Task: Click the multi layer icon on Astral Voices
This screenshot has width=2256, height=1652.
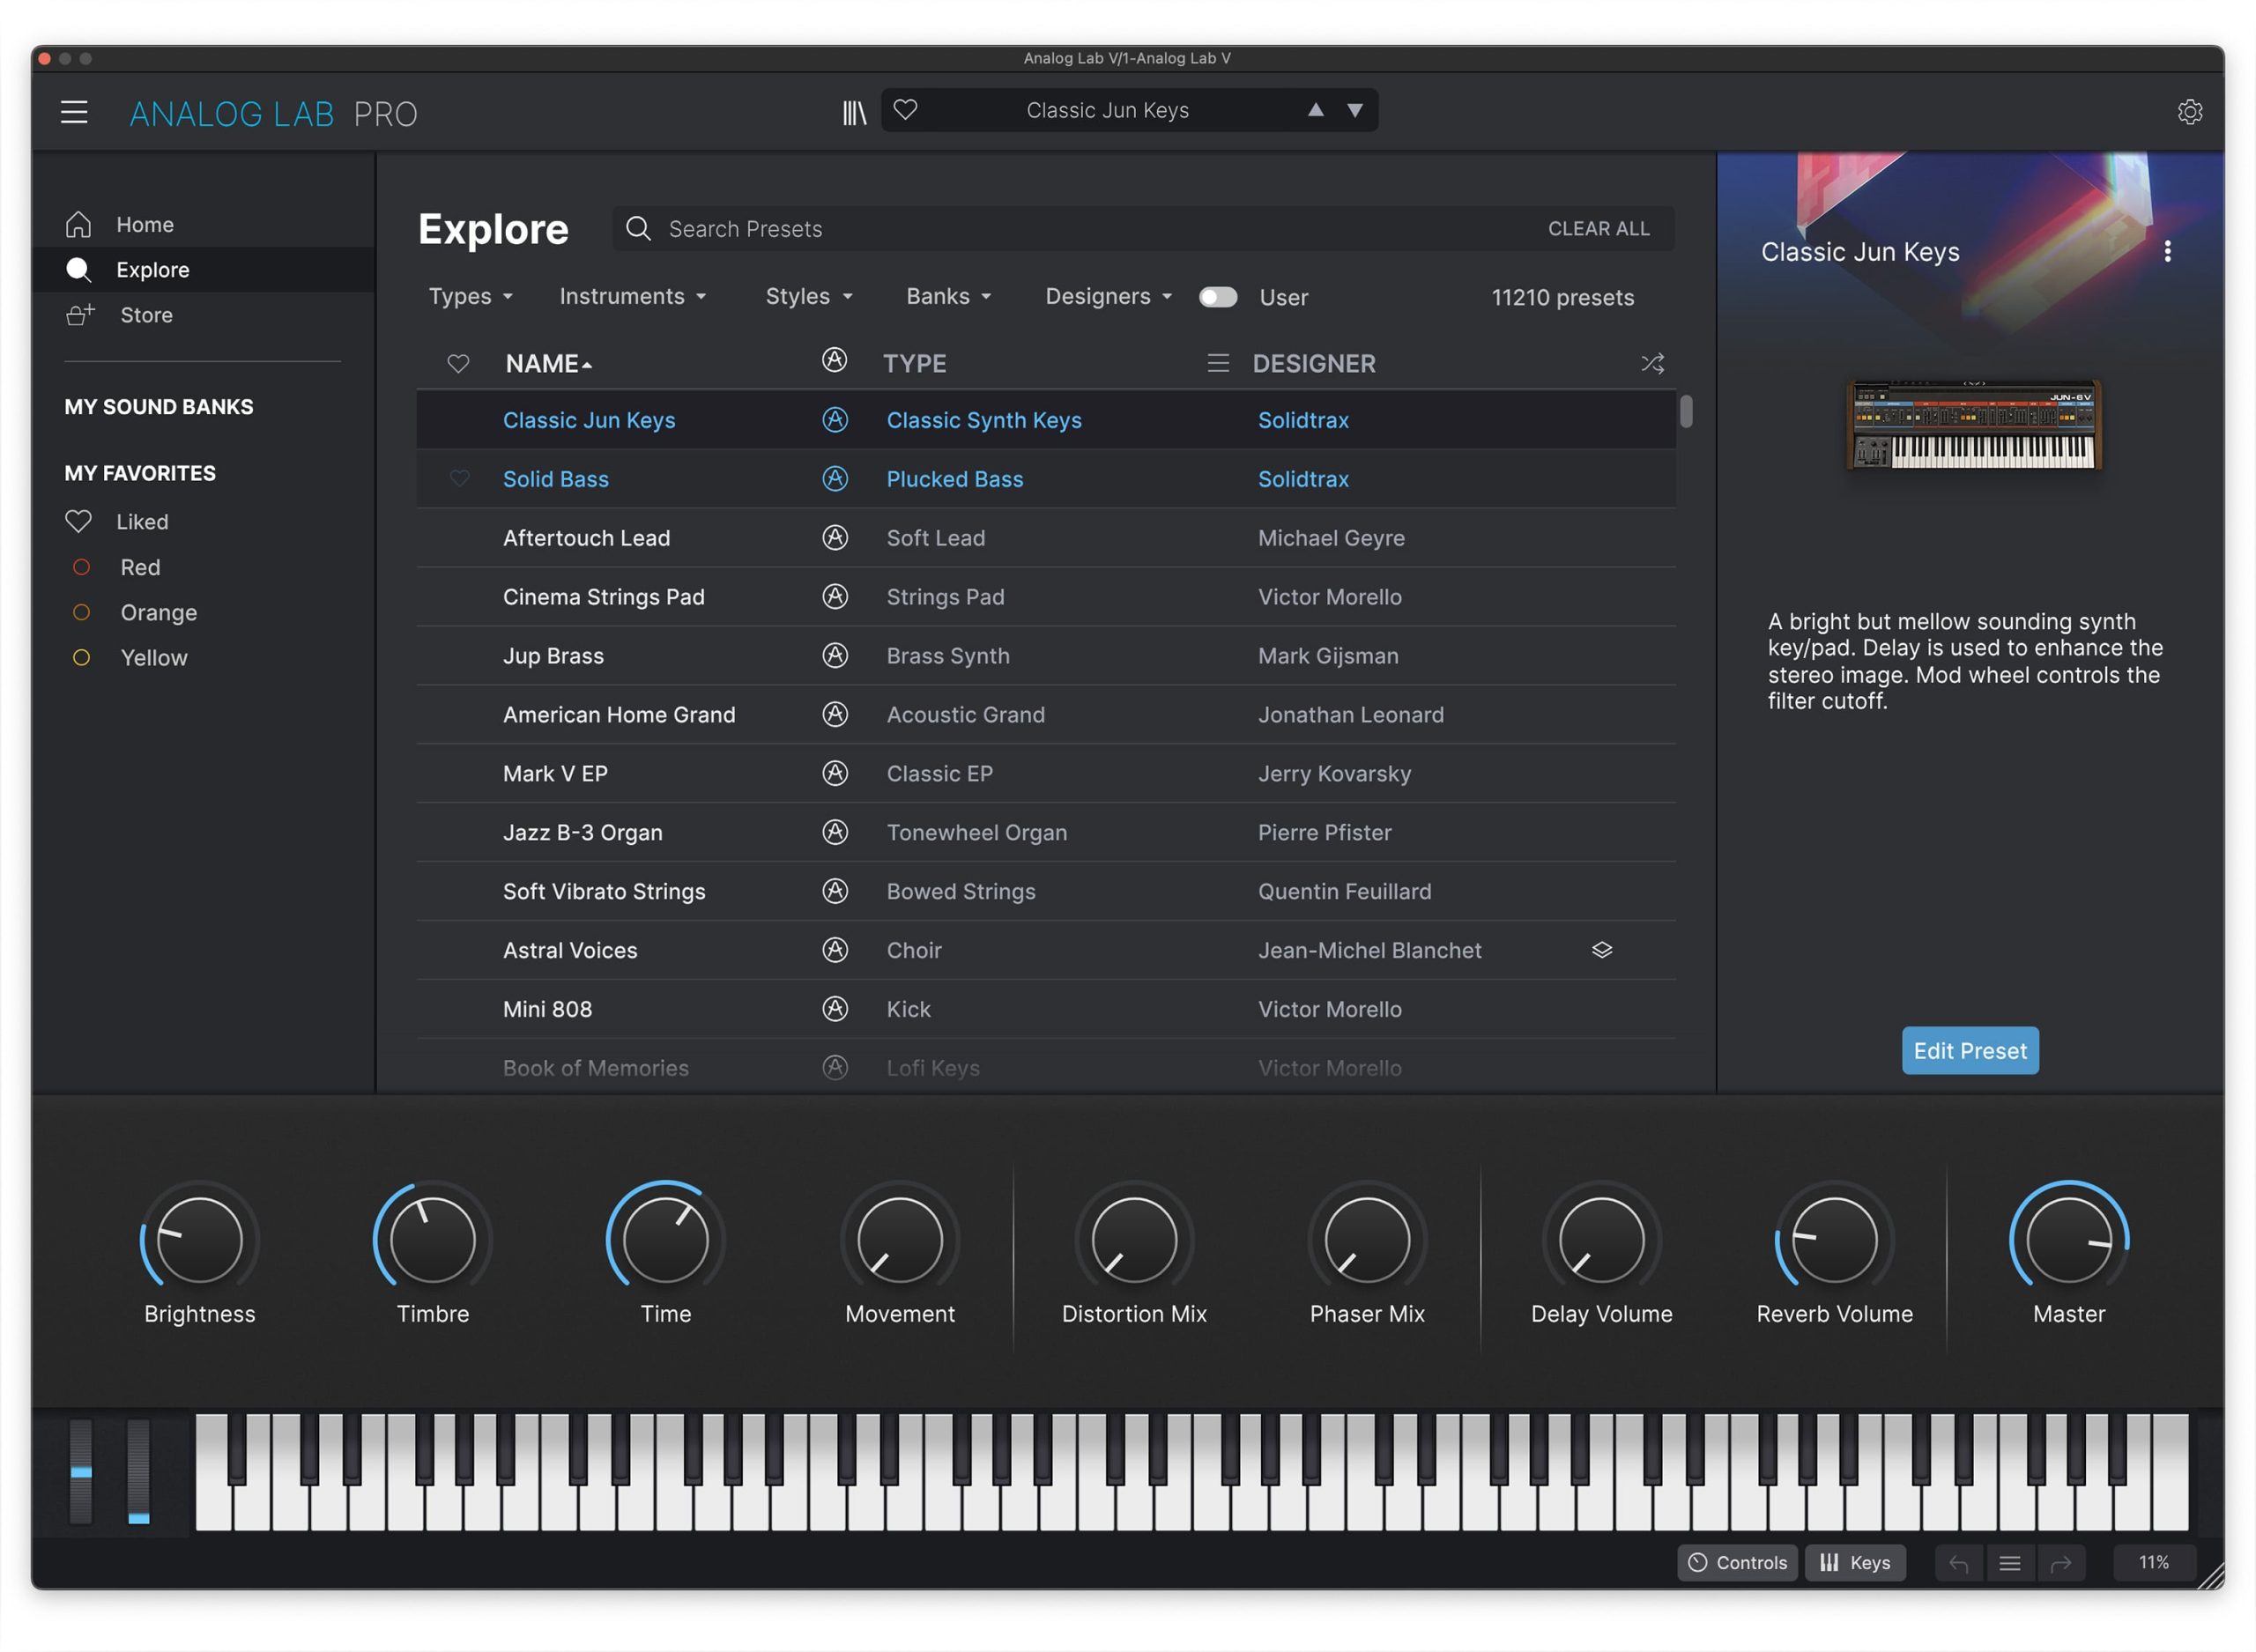Action: (x=1602, y=950)
